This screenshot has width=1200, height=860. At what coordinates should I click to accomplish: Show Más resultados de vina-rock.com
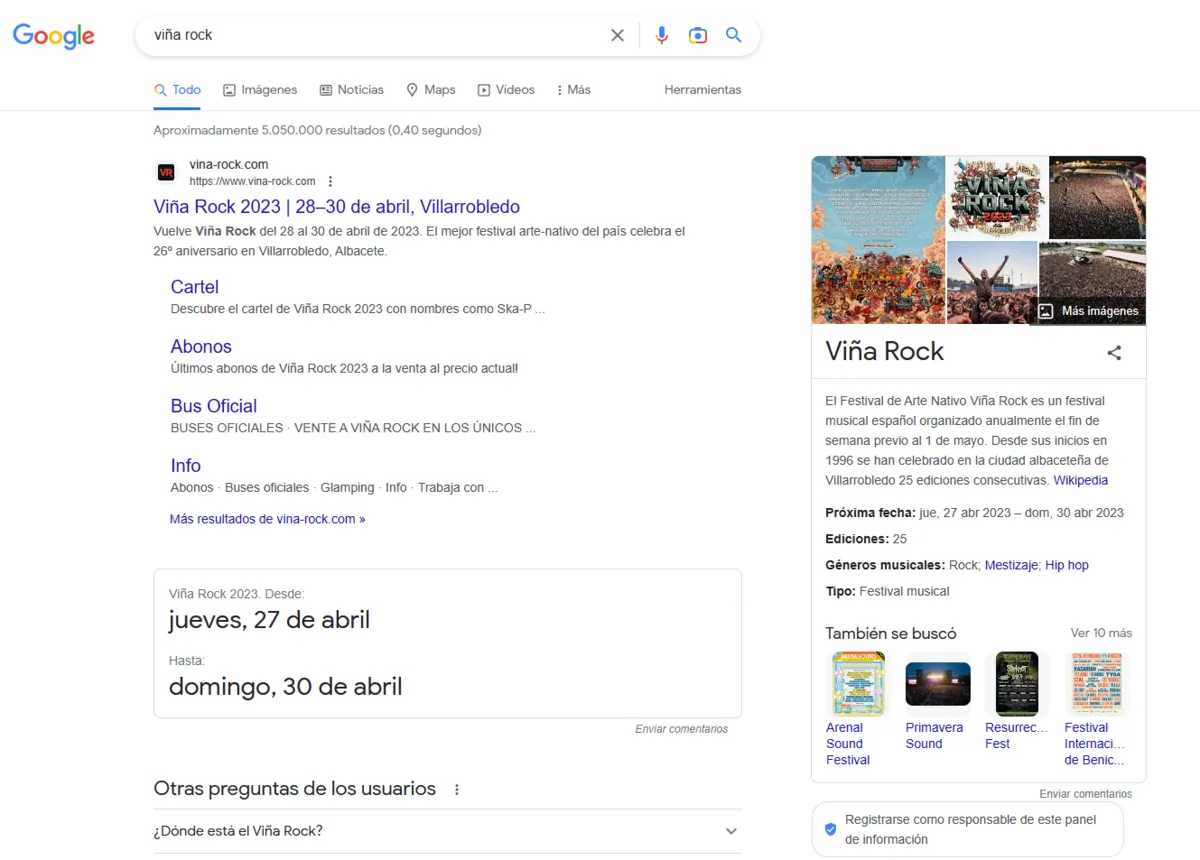click(x=267, y=519)
